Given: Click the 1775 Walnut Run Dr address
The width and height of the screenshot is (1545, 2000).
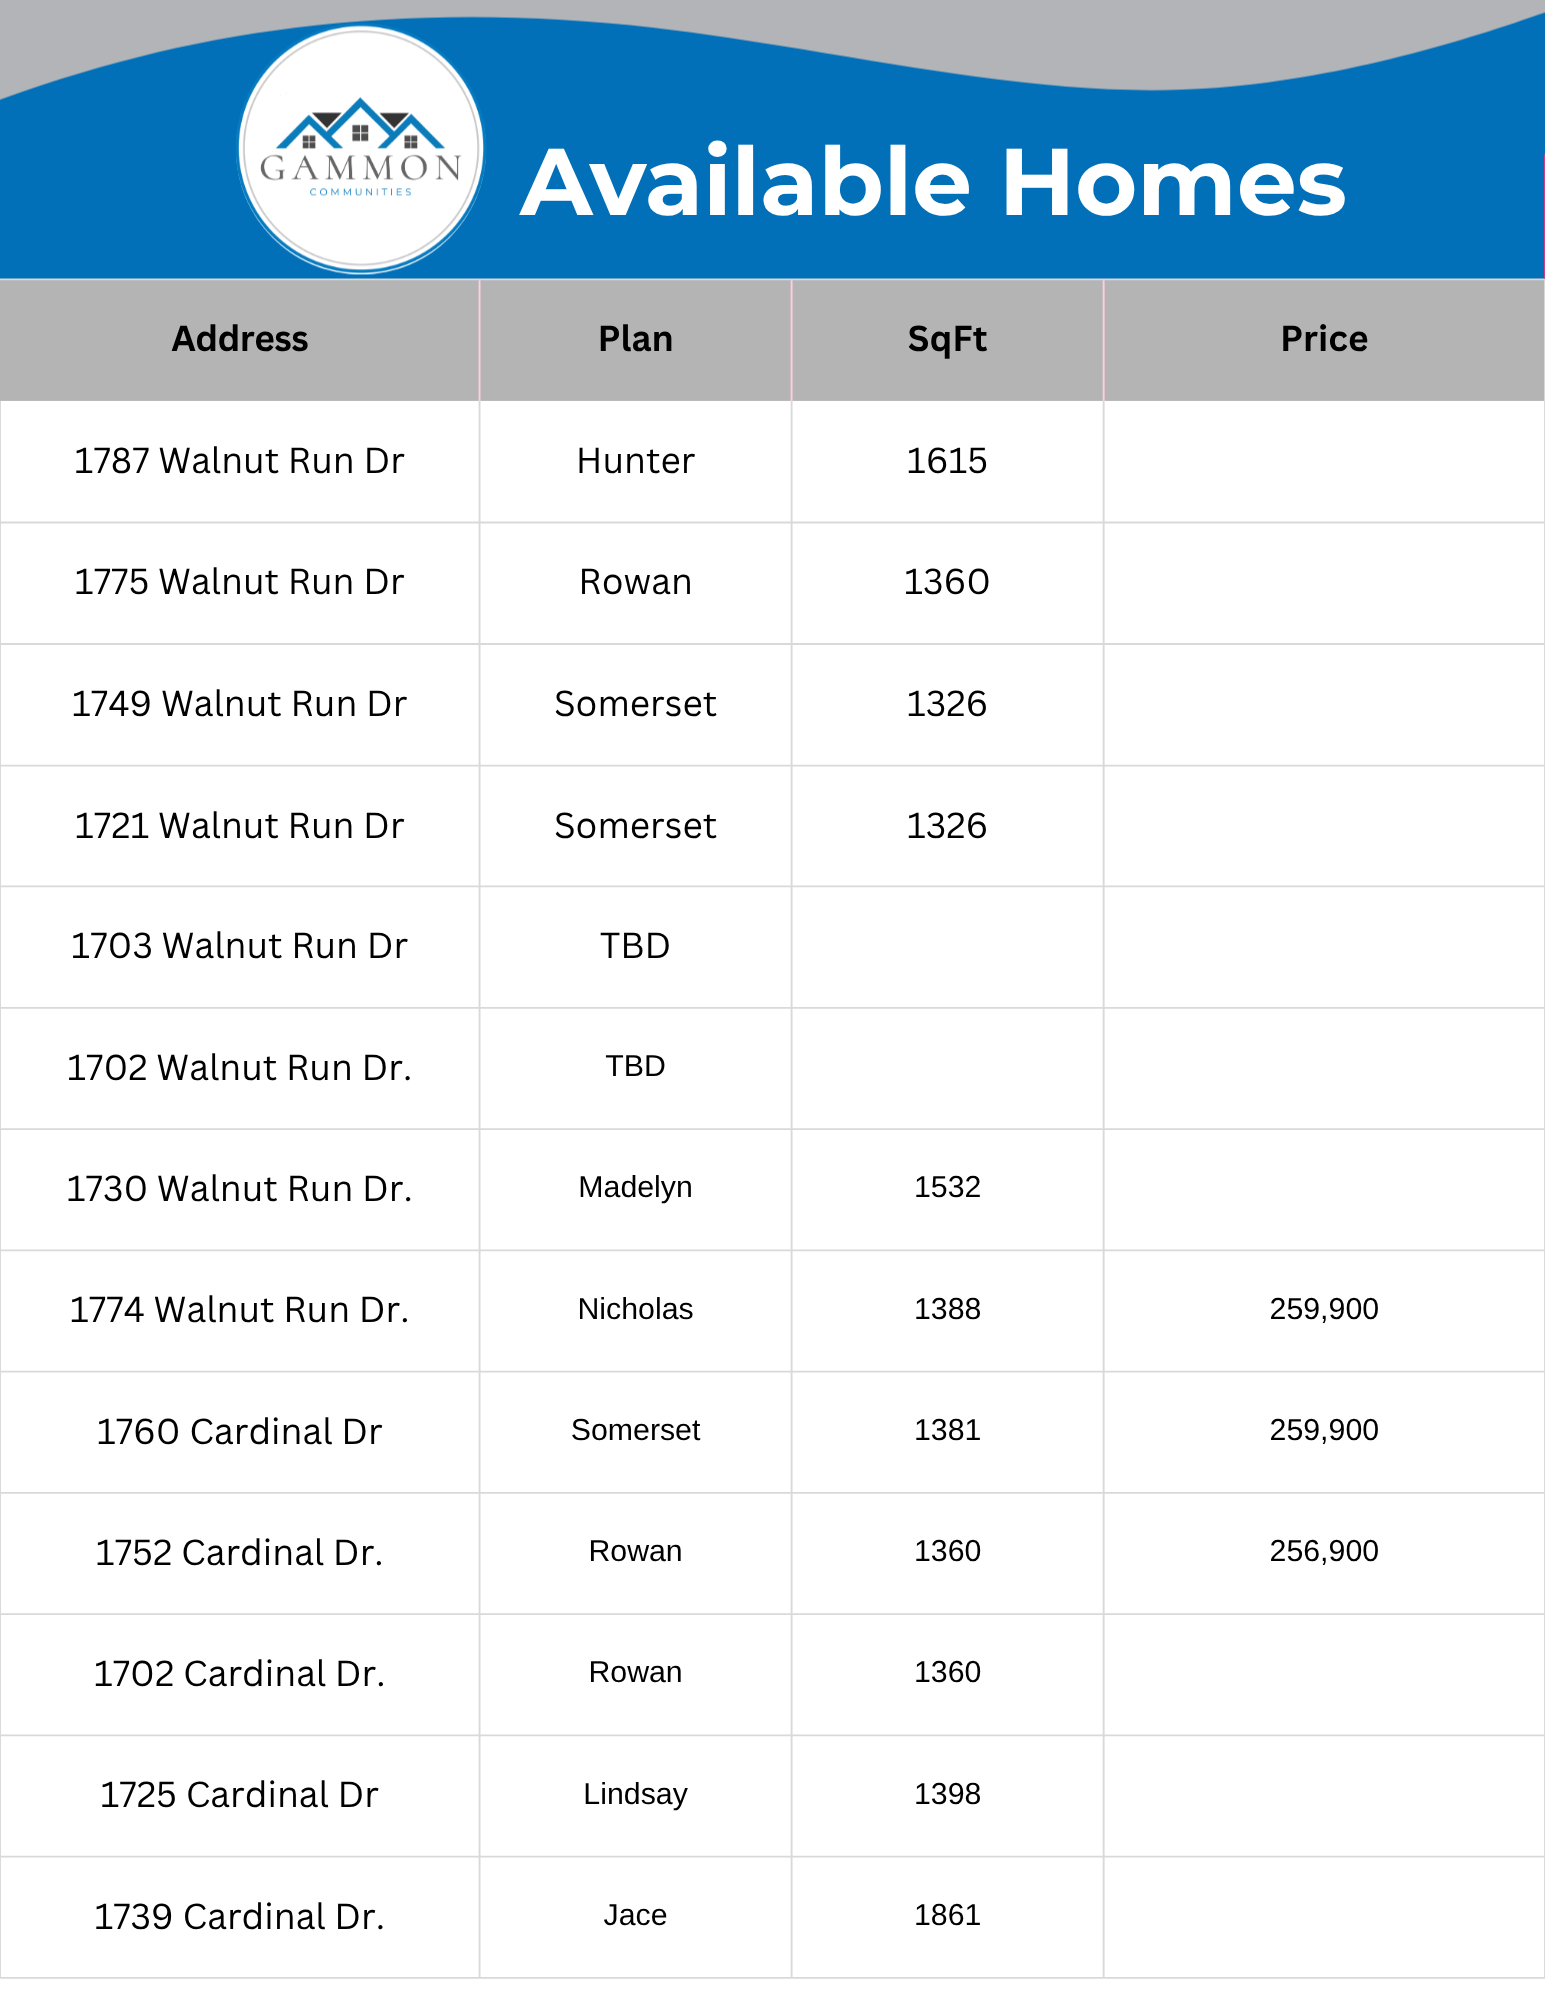Looking at the screenshot, I should (239, 582).
